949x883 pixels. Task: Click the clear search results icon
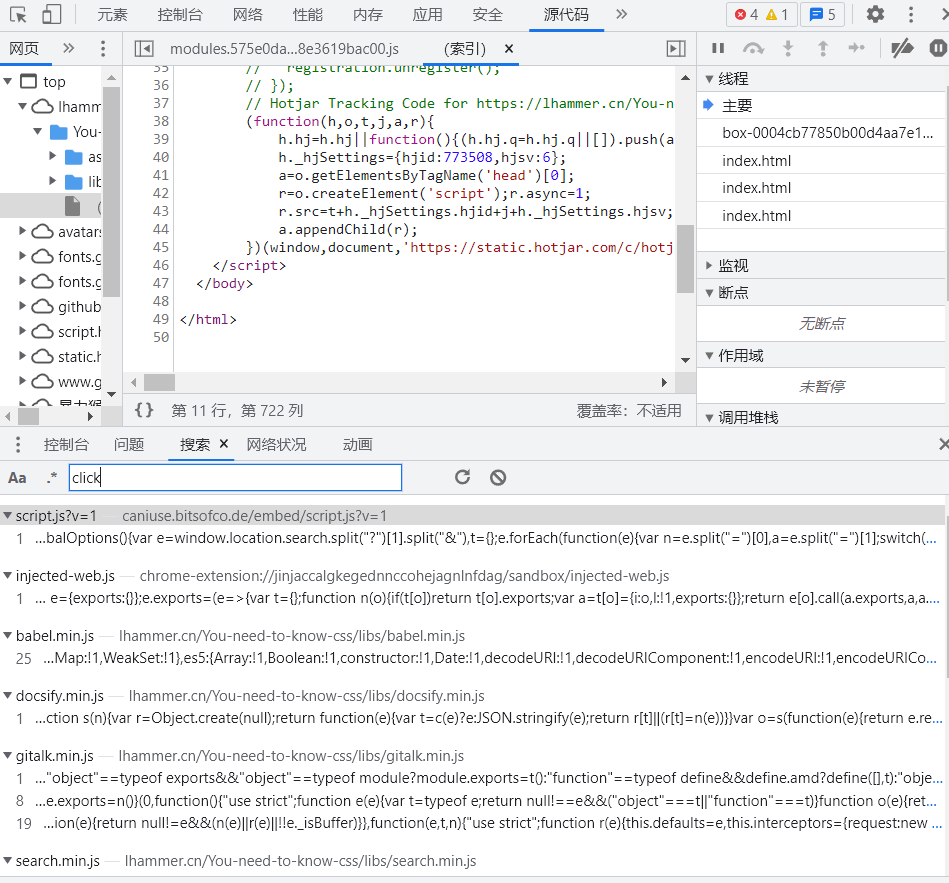coord(498,477)
